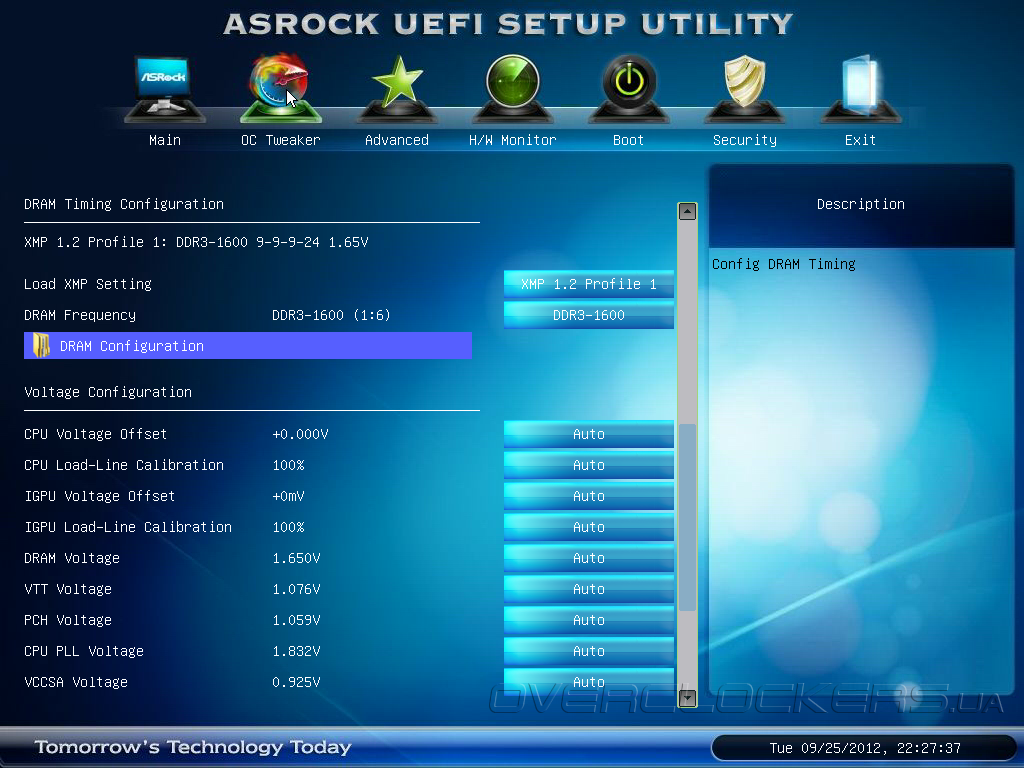The image size is (1024, 768).
Task: Open VTT Voltage Auto dropdown
Action: (588, 589)
